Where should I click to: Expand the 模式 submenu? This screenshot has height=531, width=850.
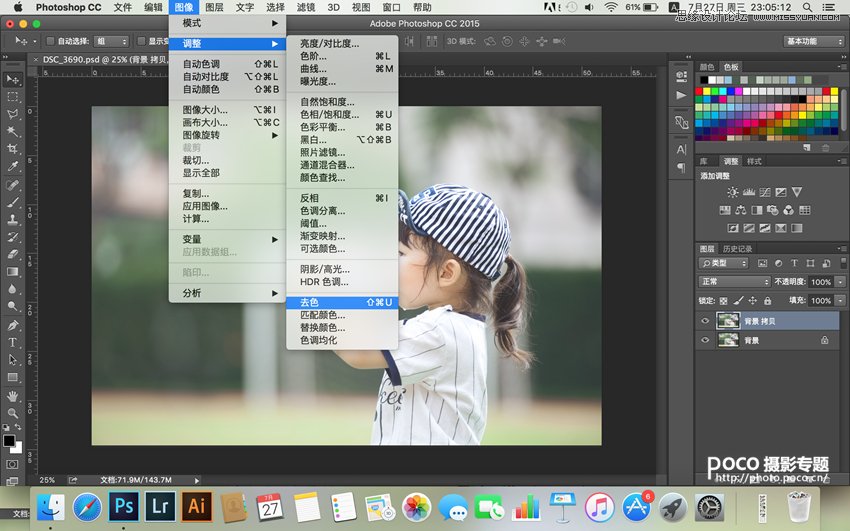[227, 23]
